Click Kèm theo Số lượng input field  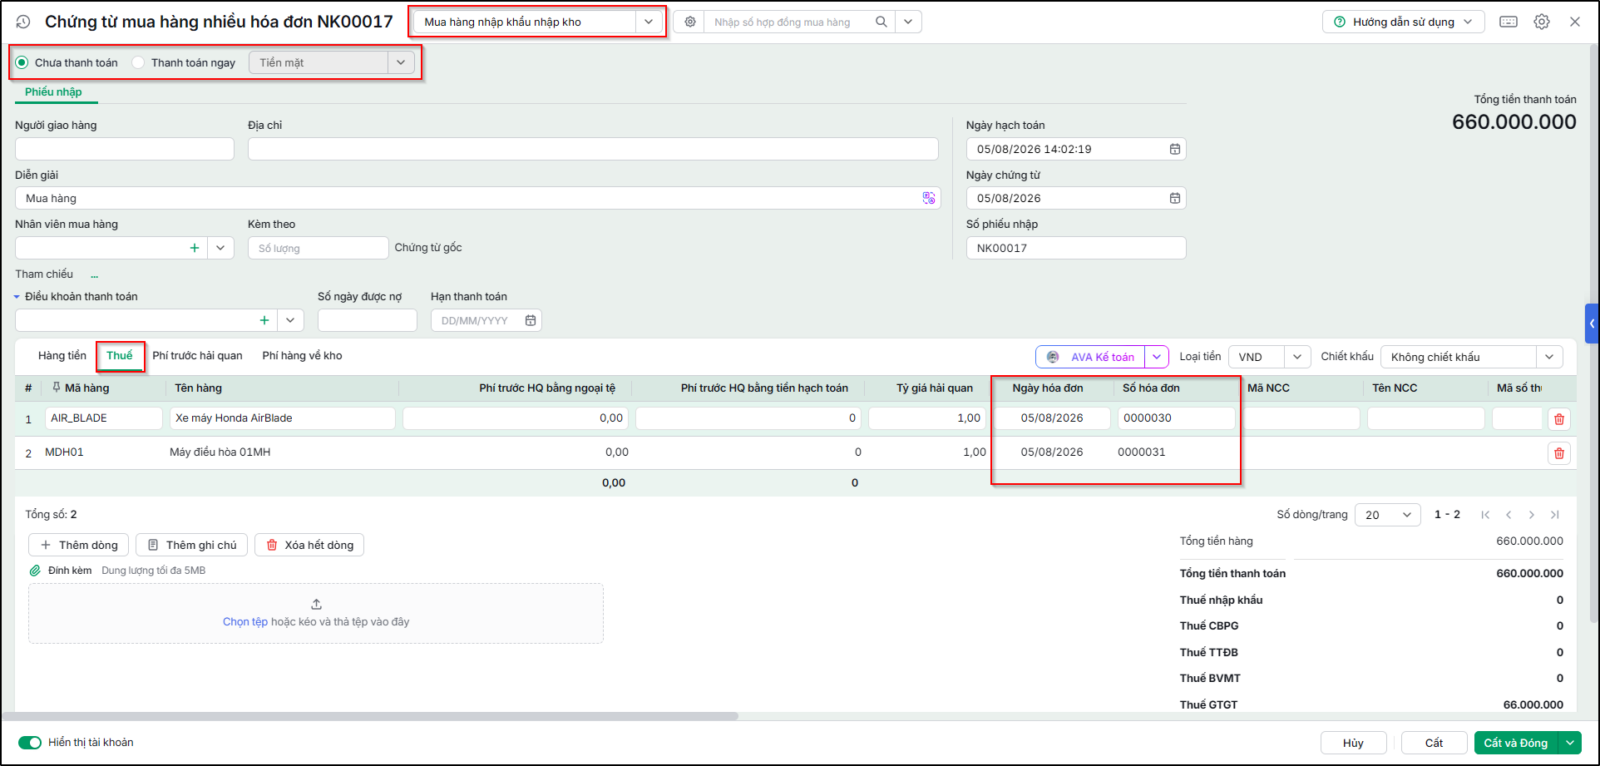[318, 248]
